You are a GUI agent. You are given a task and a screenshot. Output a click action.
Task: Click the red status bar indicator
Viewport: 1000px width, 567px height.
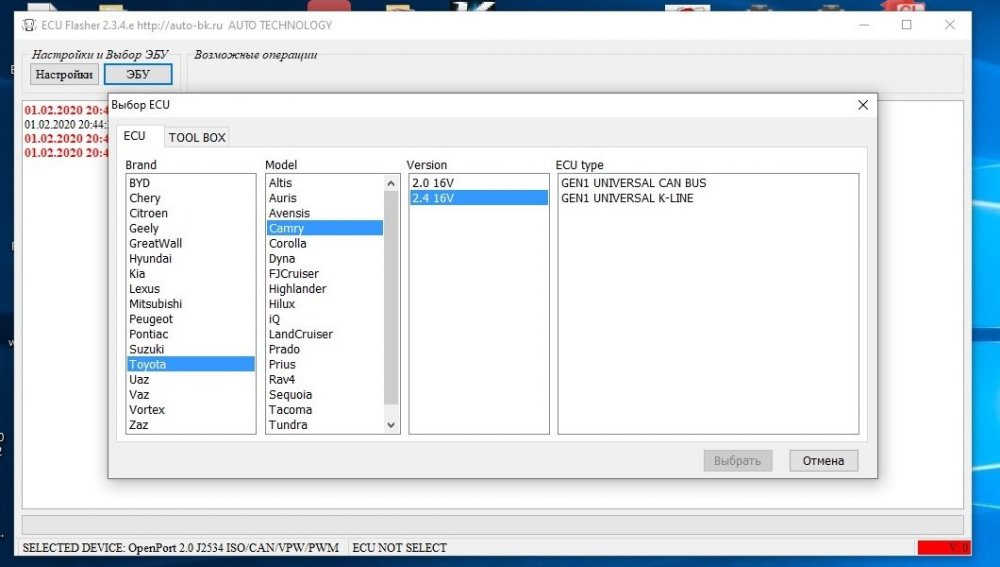pos(944,547)
